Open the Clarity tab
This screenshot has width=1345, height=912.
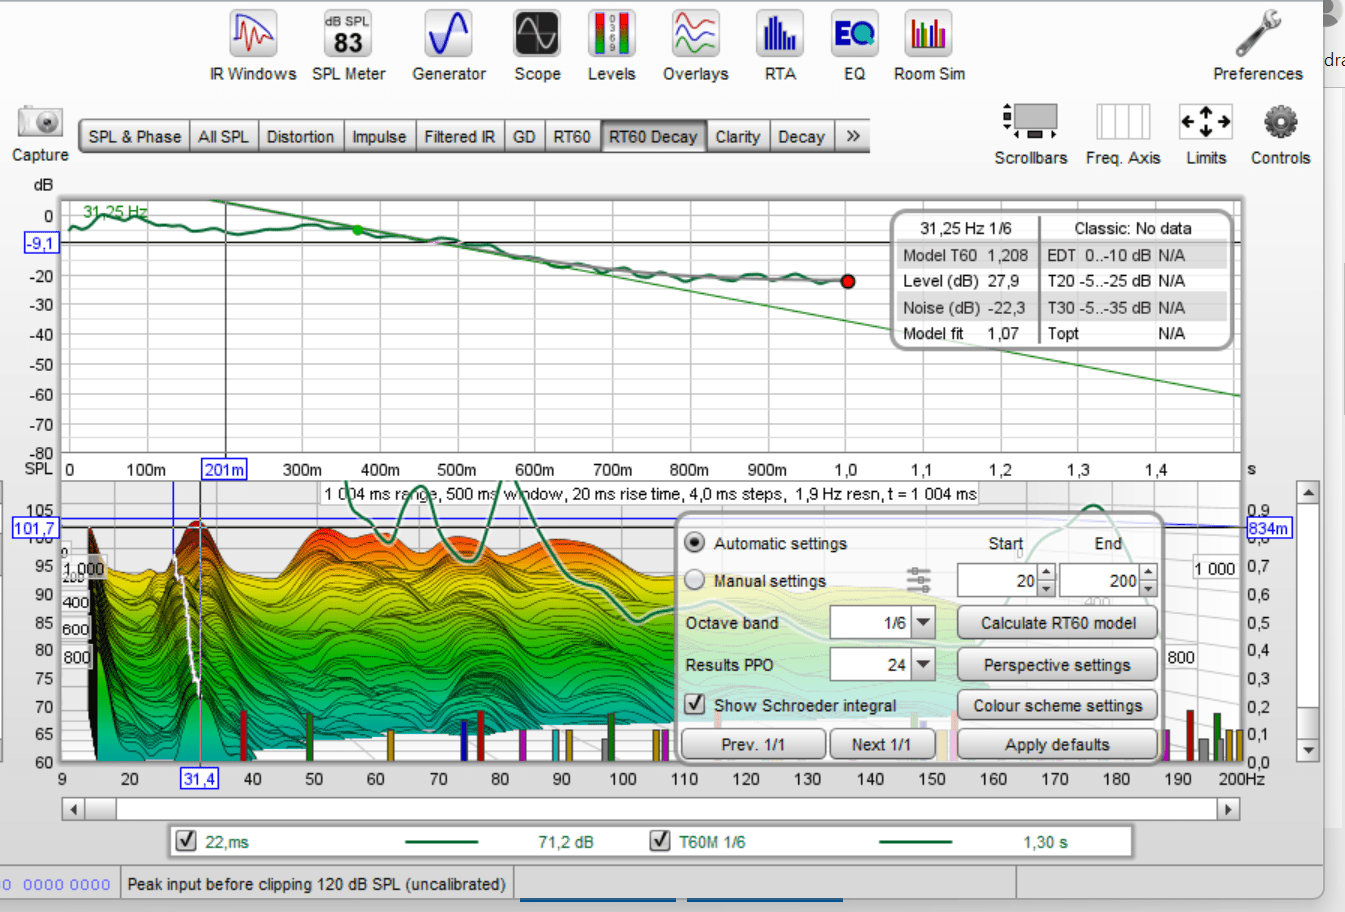click(x=738, y=137)
